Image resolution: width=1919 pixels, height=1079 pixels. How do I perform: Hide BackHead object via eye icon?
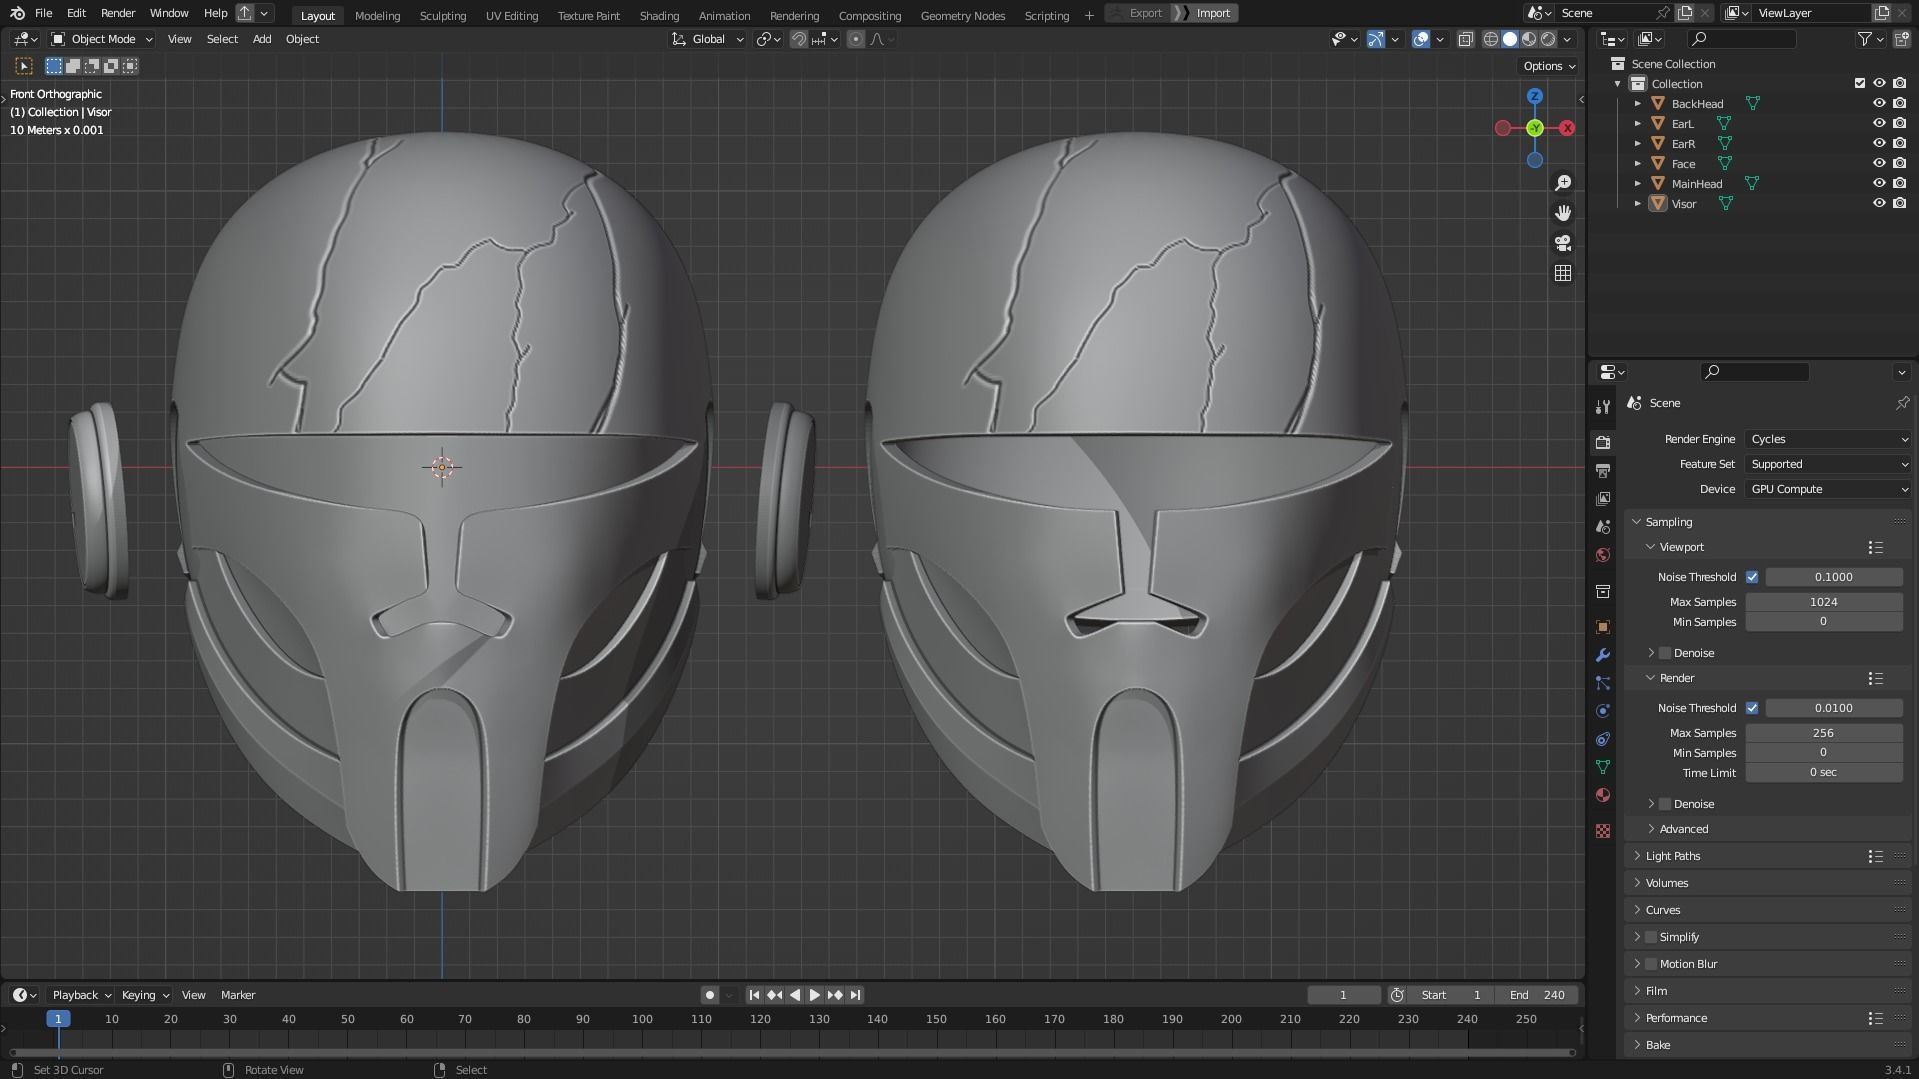(1879, 103)
